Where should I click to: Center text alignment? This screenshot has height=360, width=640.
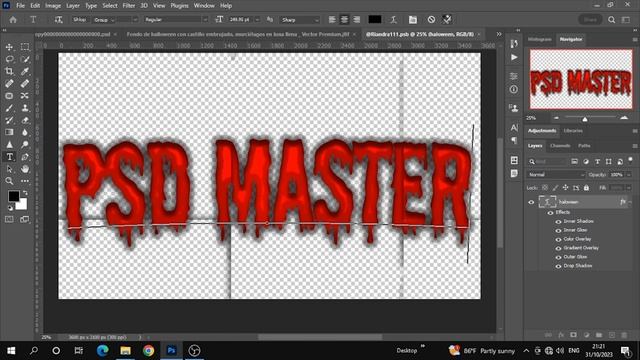[x=344, y=20]
